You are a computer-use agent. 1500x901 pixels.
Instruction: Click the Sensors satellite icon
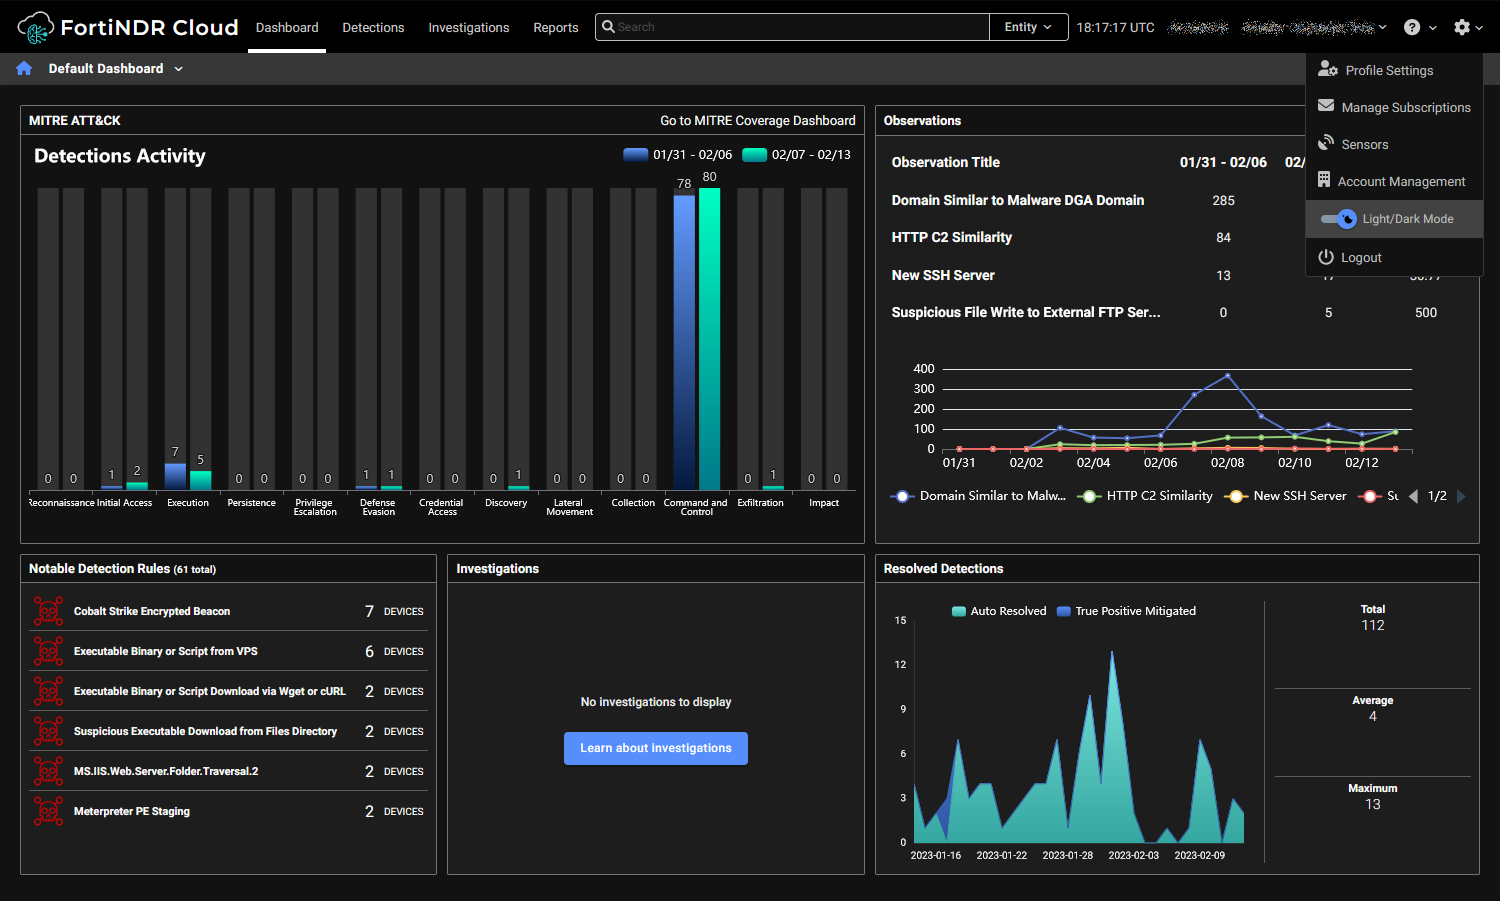(1326, 144)
